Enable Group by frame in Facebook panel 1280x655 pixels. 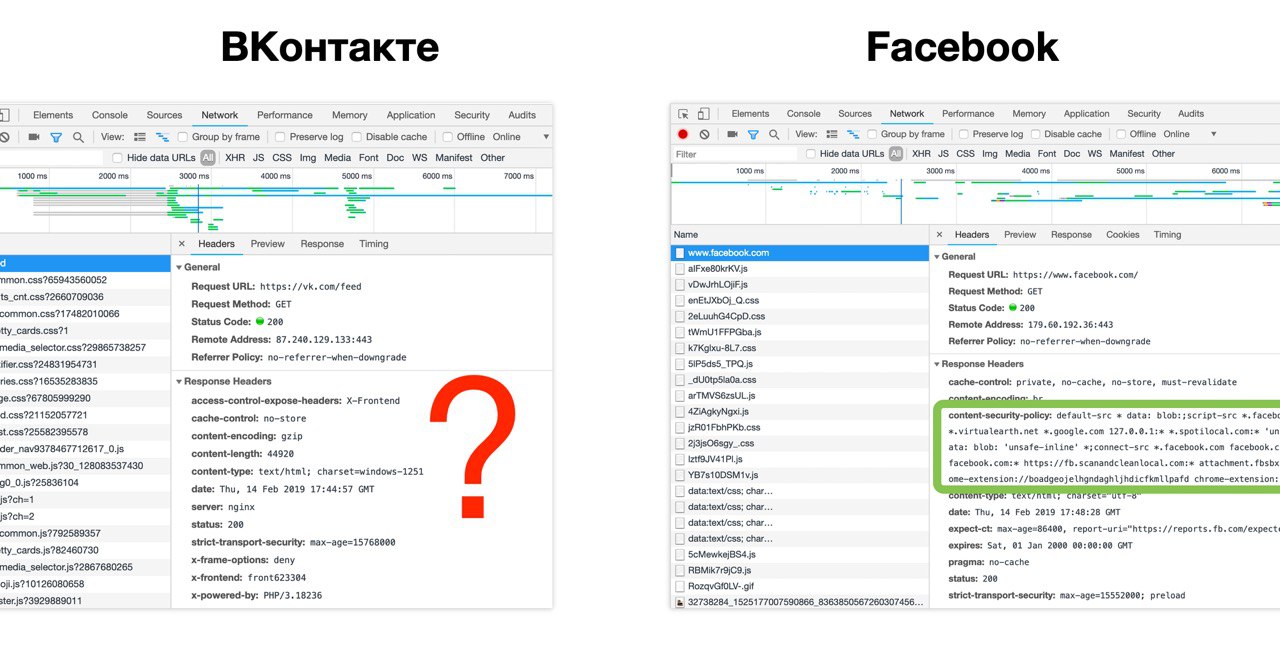(873, 134)
